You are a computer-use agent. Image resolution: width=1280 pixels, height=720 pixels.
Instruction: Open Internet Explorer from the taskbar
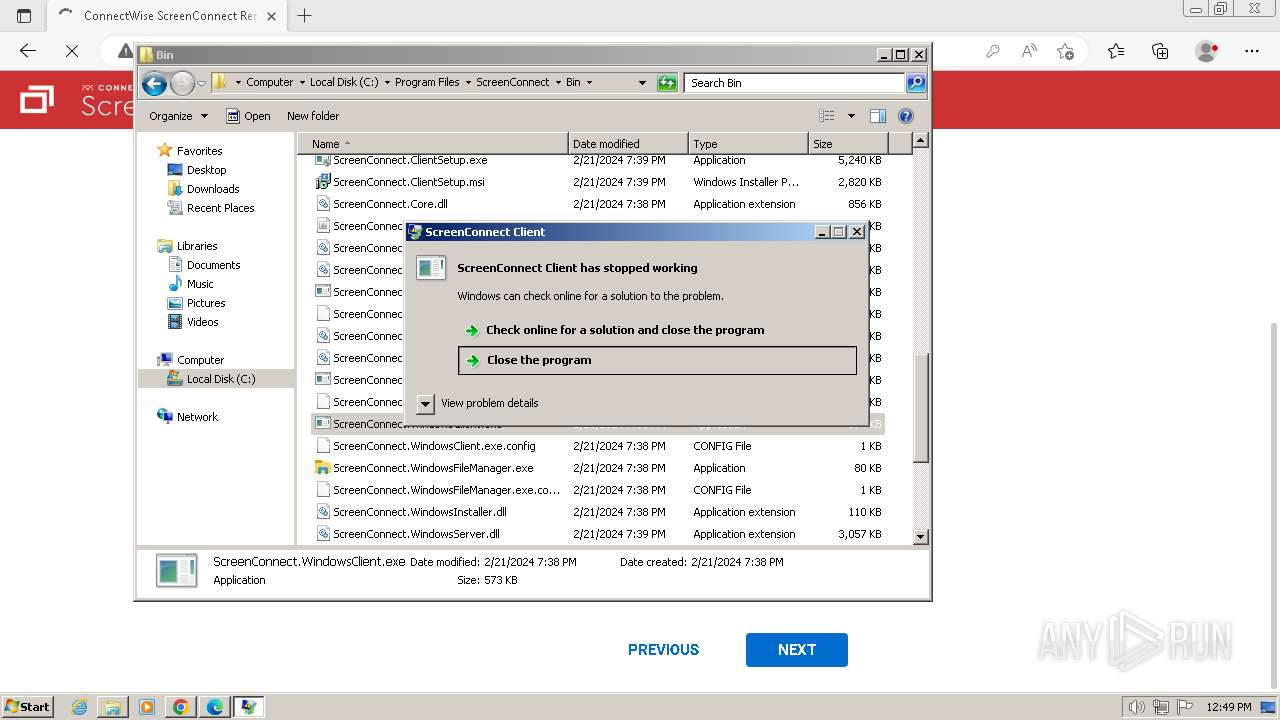click(80, 707)
